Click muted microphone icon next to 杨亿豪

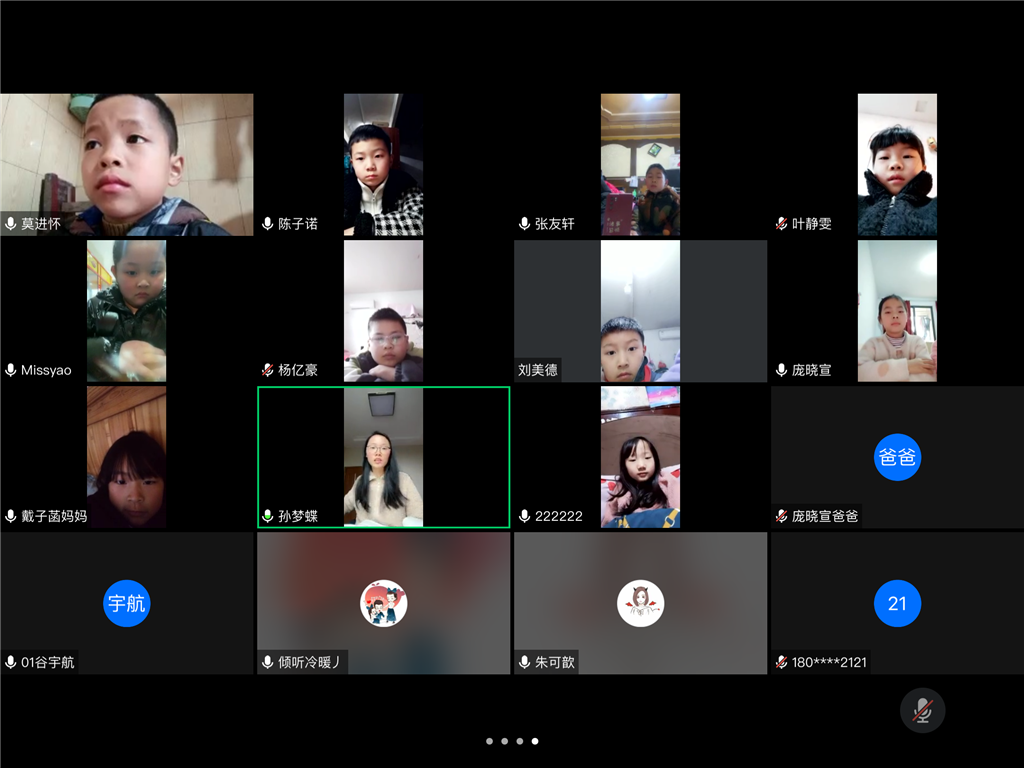tap(268, 370)
